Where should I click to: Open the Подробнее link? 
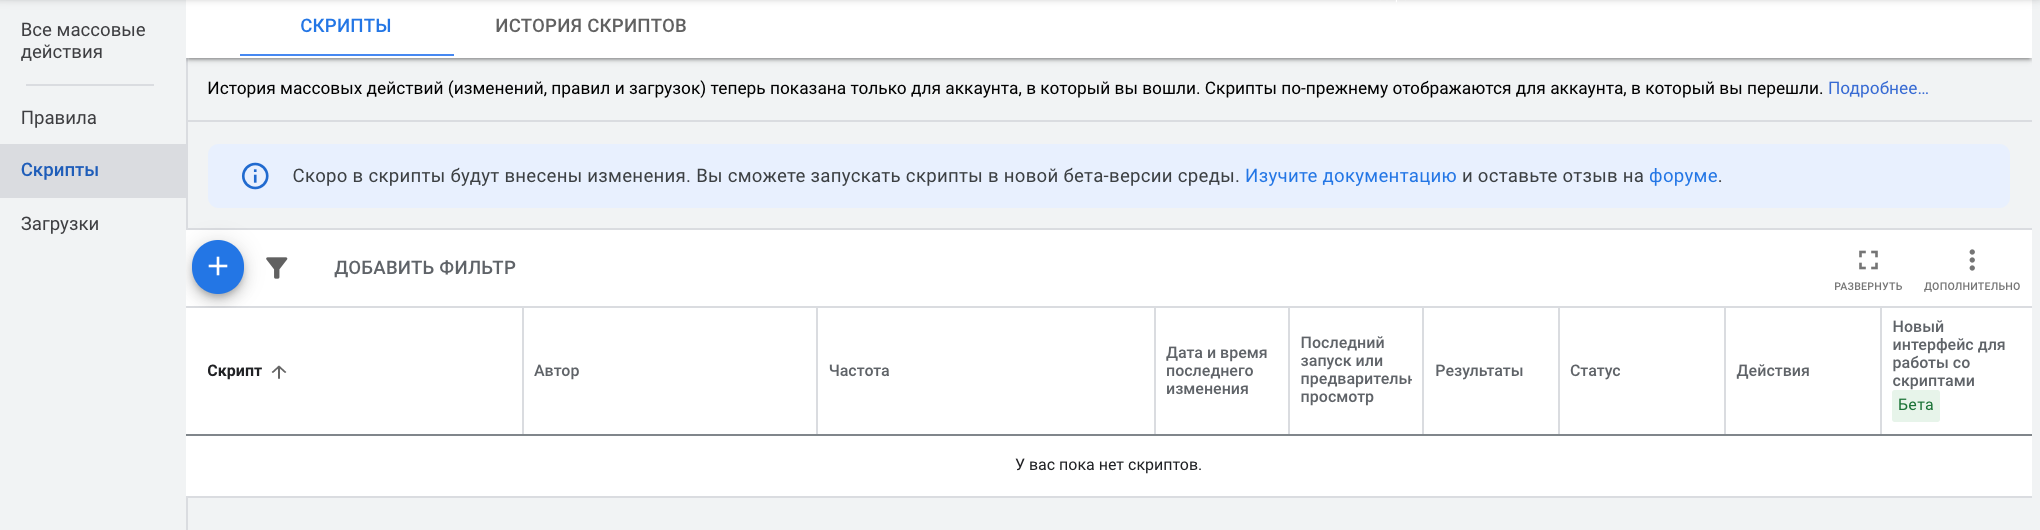pyautogui.click(x=1877, y=88)
